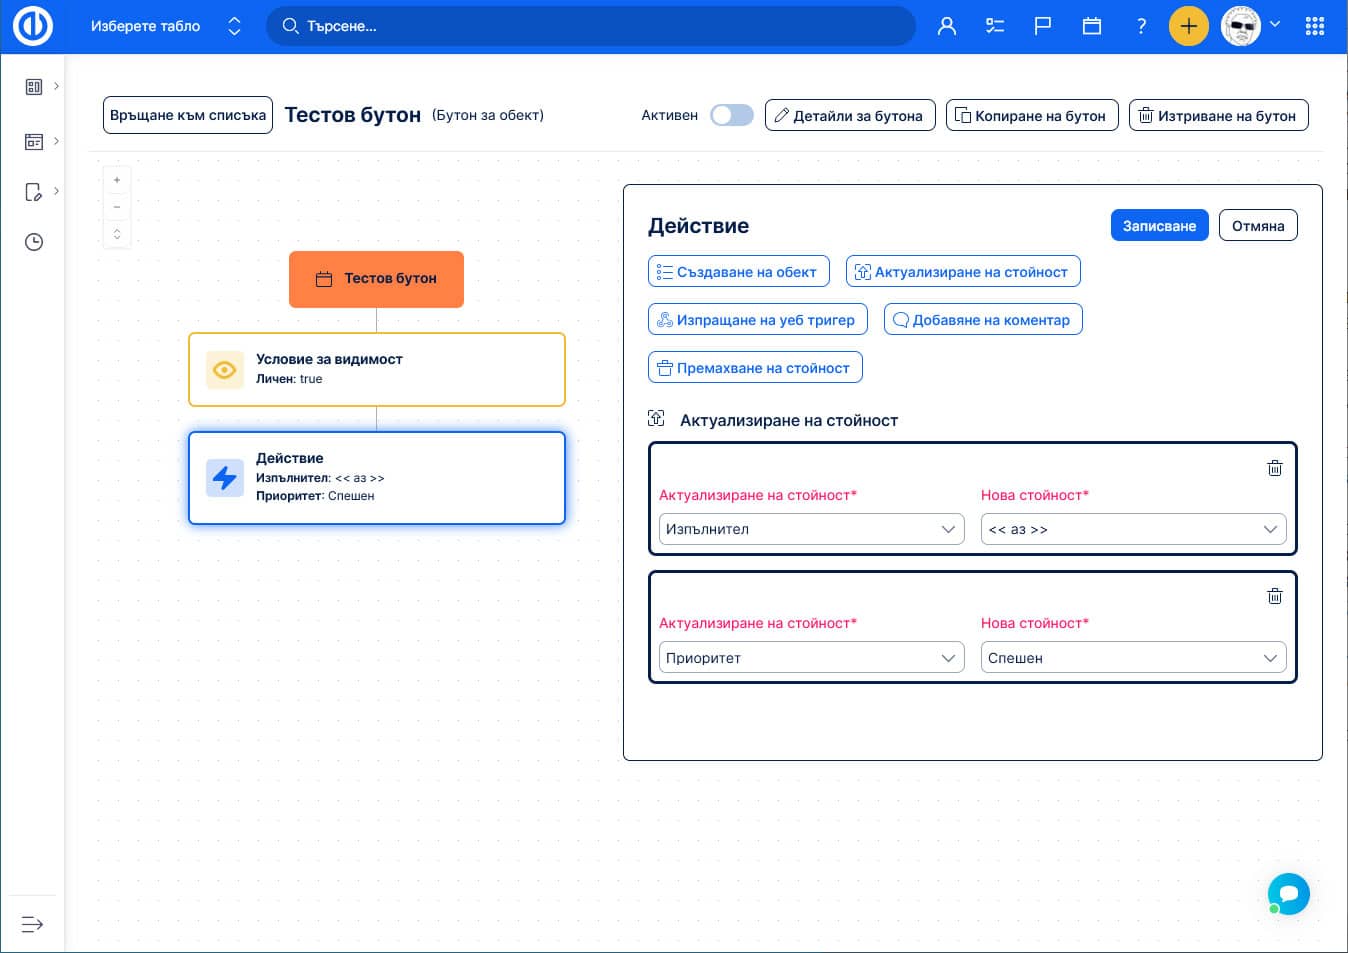Open the clock history sidebar icon
1348x953 pixels.
(34, 242)
